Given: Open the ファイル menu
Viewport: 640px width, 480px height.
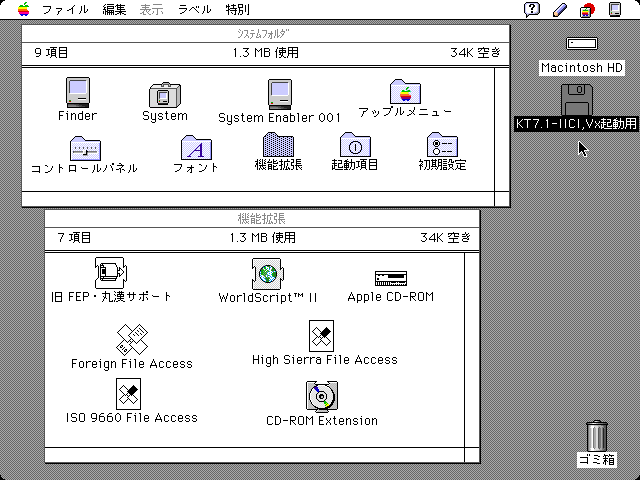Looking at the screenshot, I should [x=65, y=9].
